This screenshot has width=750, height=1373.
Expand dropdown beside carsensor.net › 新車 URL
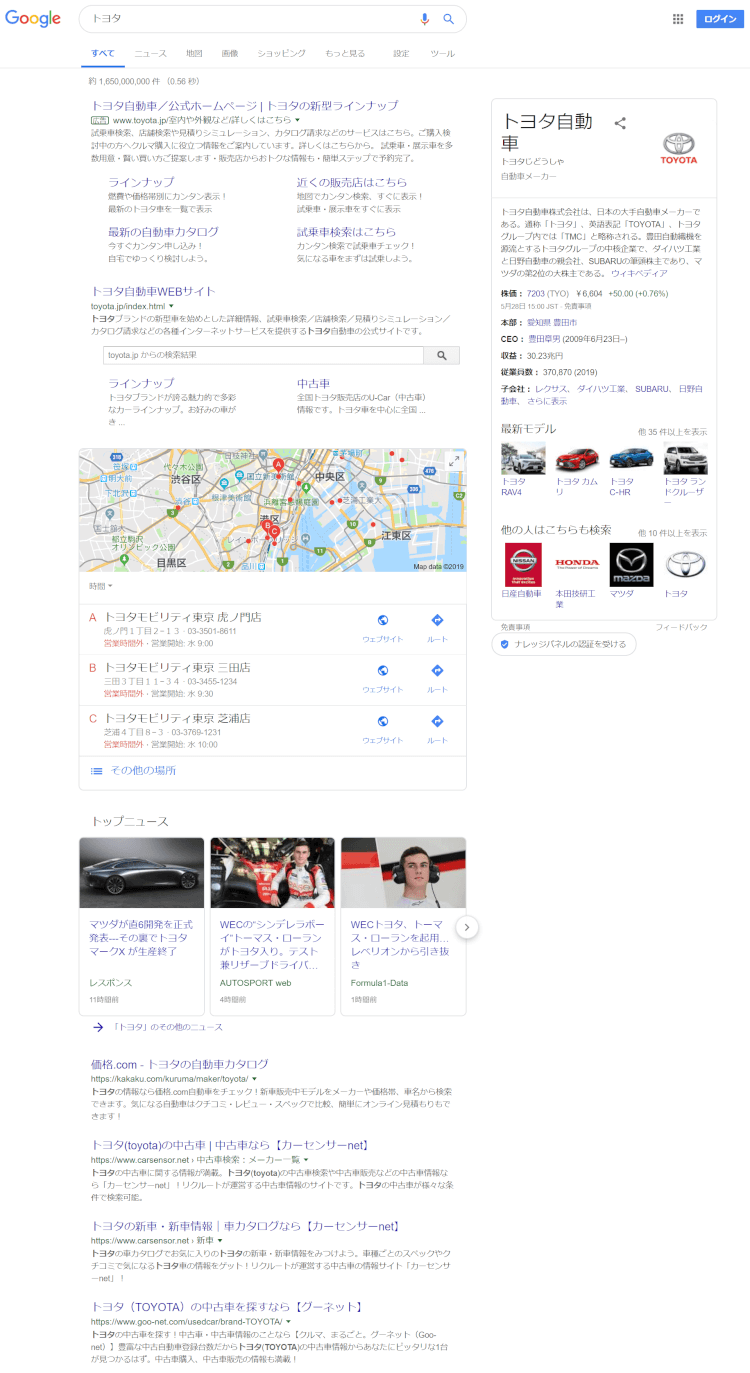[x=219, y=1240]
